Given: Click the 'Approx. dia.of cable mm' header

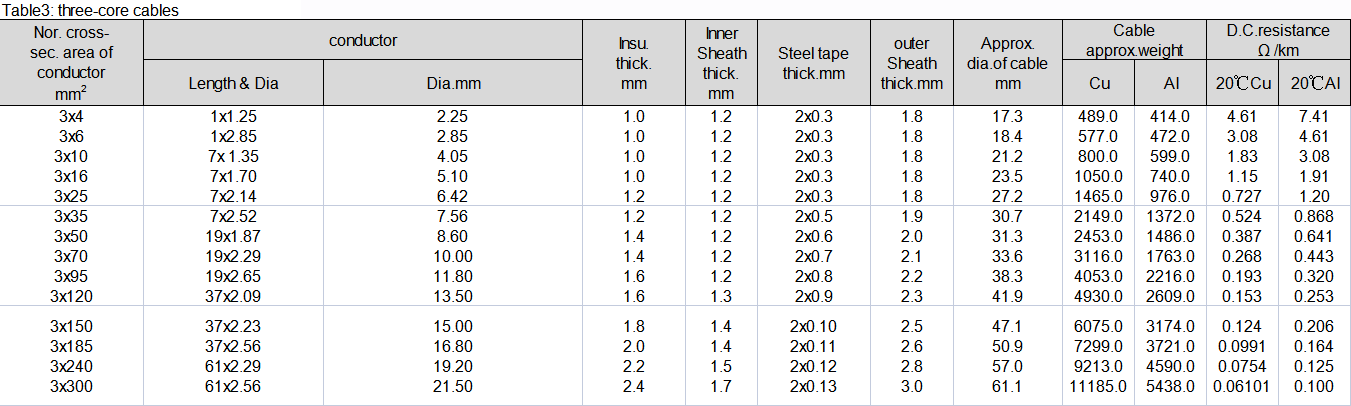Looking at the screenshot, I should 1007,62.
